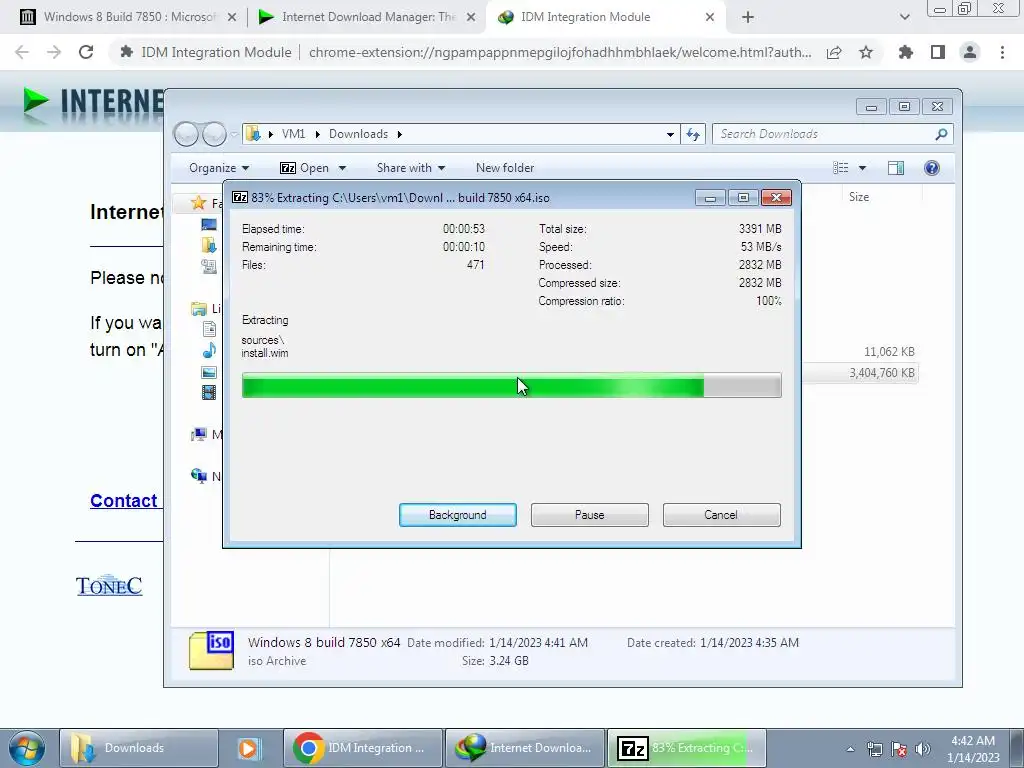This screenshot has height=768, width=1024.
Task: Click Explorer forward navigation button
Action: pyautogui.click(x=214, y=134)
